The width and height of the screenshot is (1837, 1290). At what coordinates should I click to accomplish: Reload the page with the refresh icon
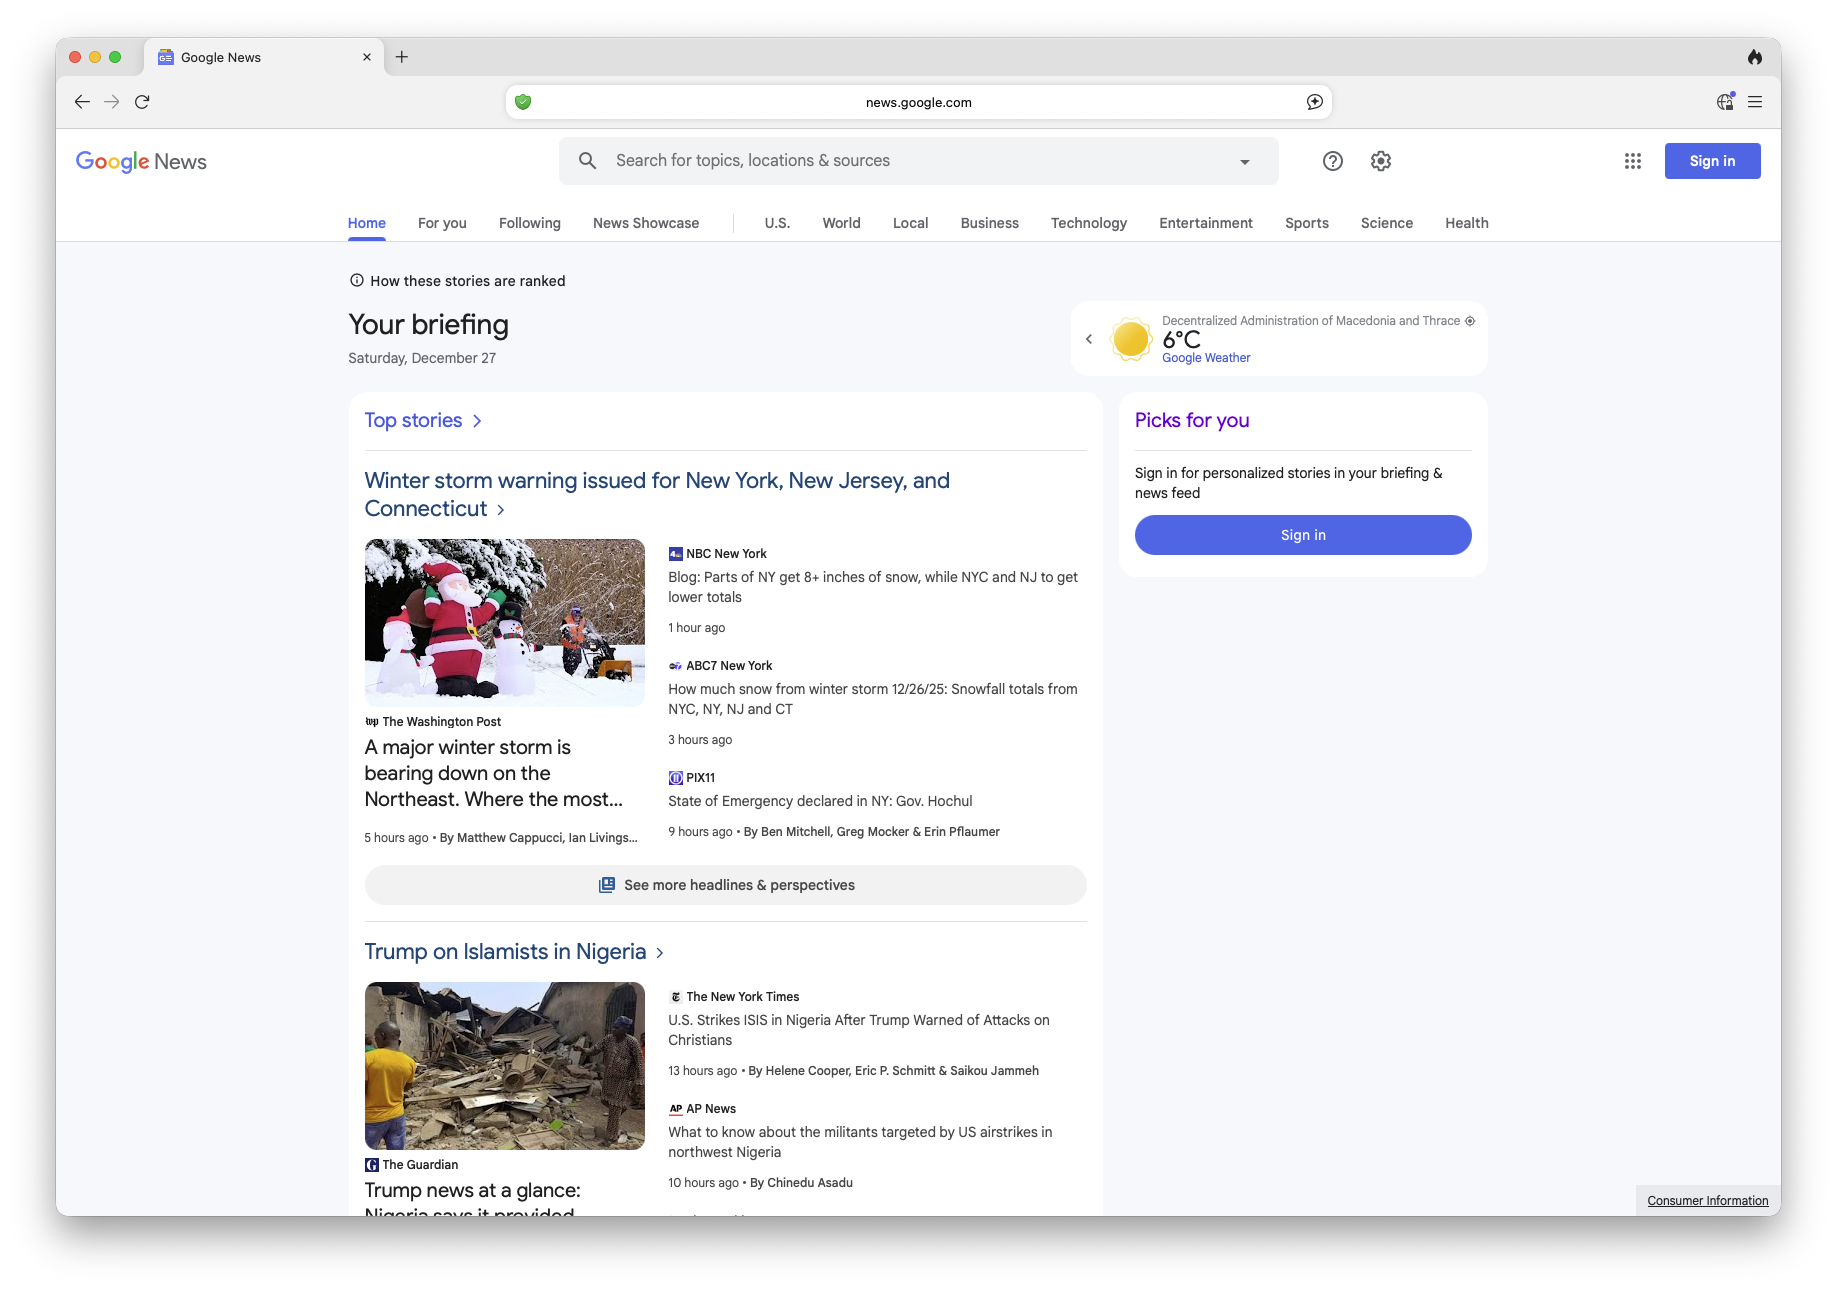point(142,102)
